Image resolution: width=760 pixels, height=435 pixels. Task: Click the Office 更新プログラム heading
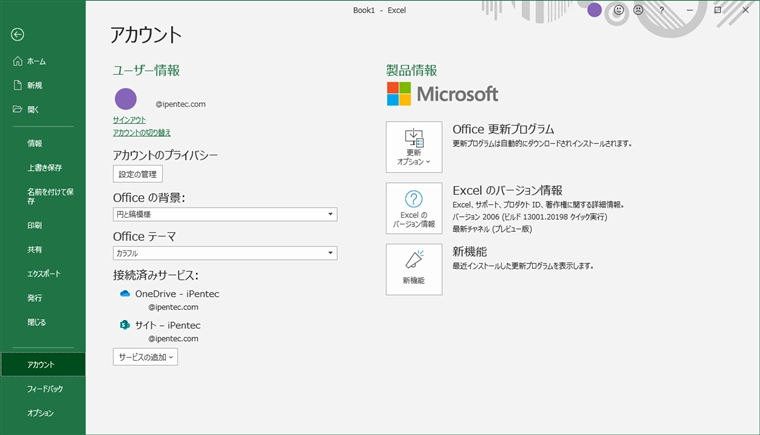pos(503,129)
